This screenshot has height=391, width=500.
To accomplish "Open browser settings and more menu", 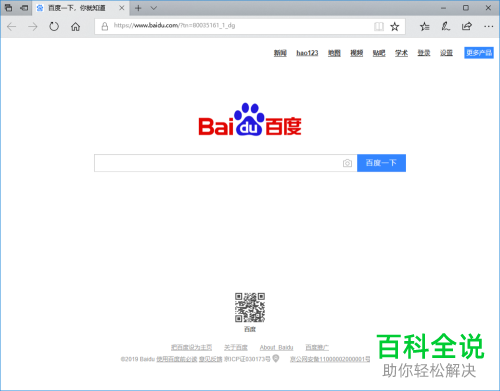I will (x=488, y=26).
